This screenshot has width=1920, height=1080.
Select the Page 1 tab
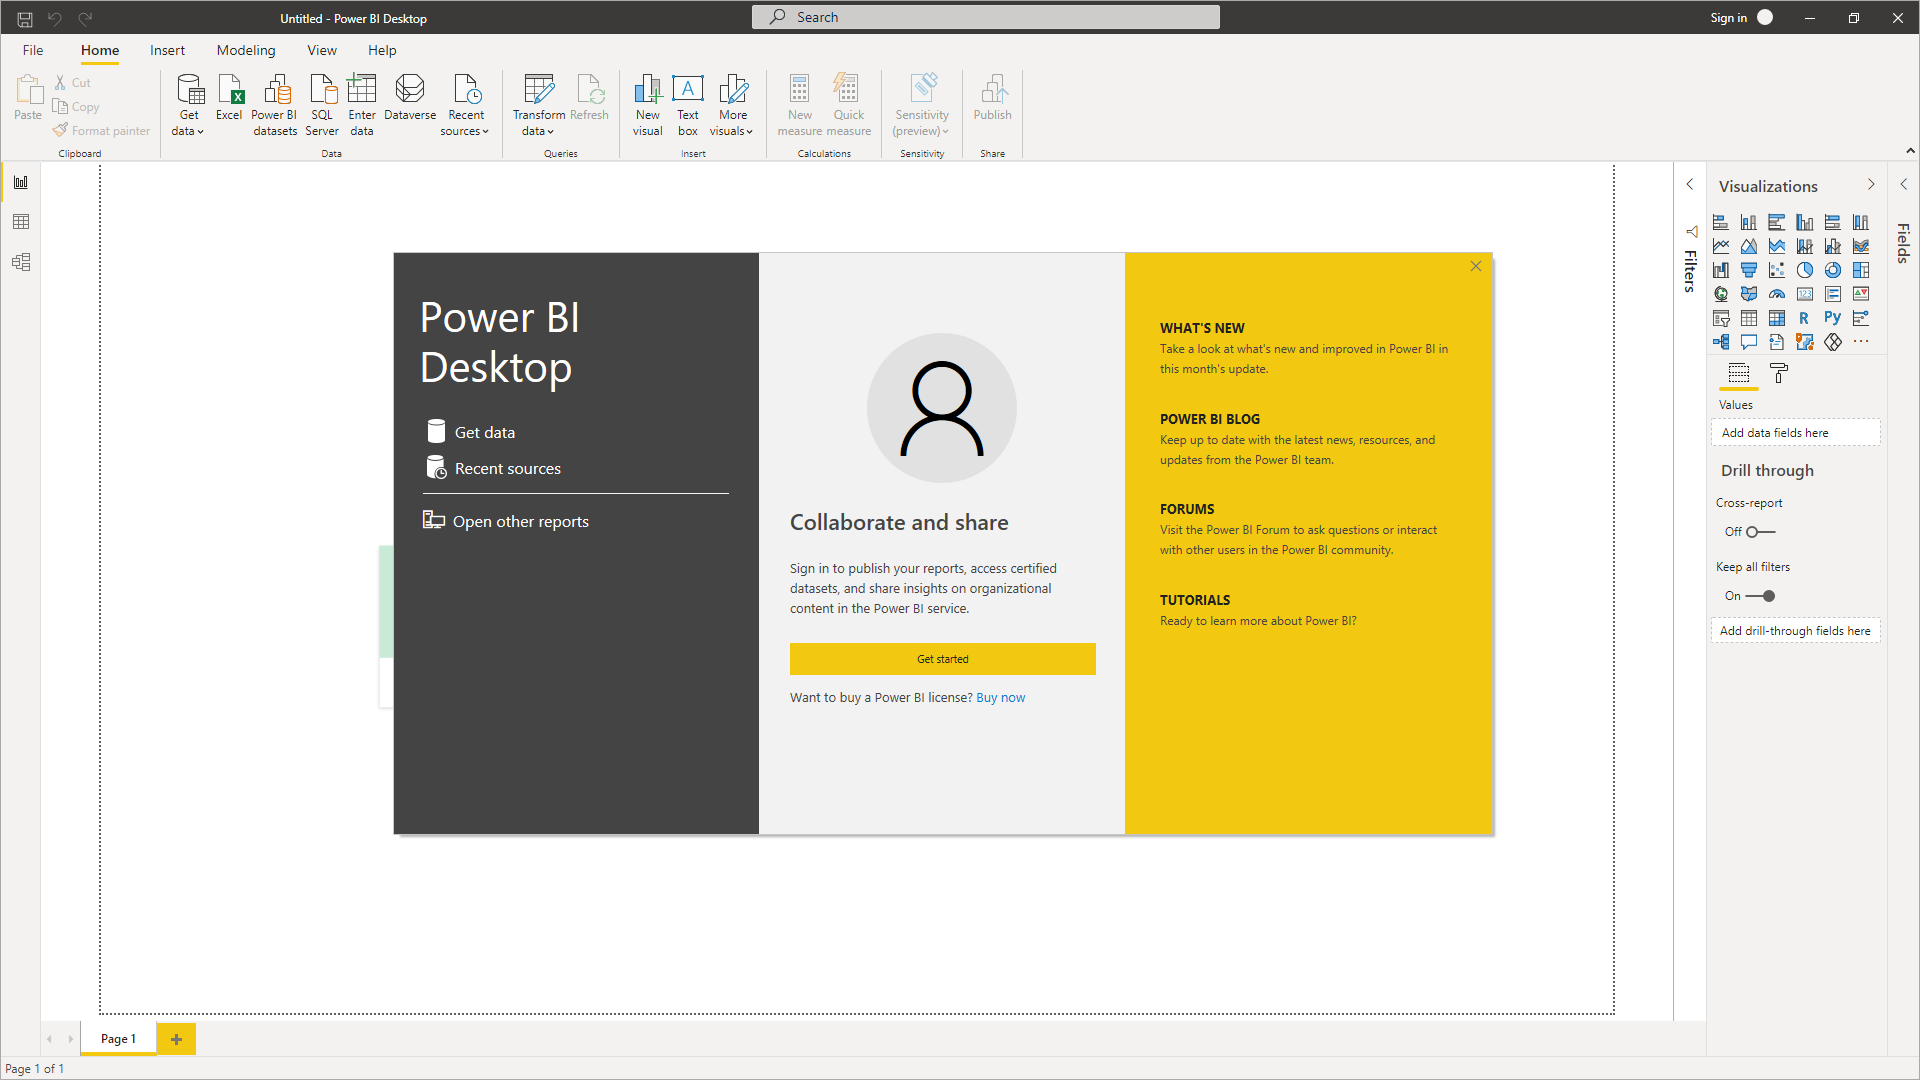click(118, 1039)
